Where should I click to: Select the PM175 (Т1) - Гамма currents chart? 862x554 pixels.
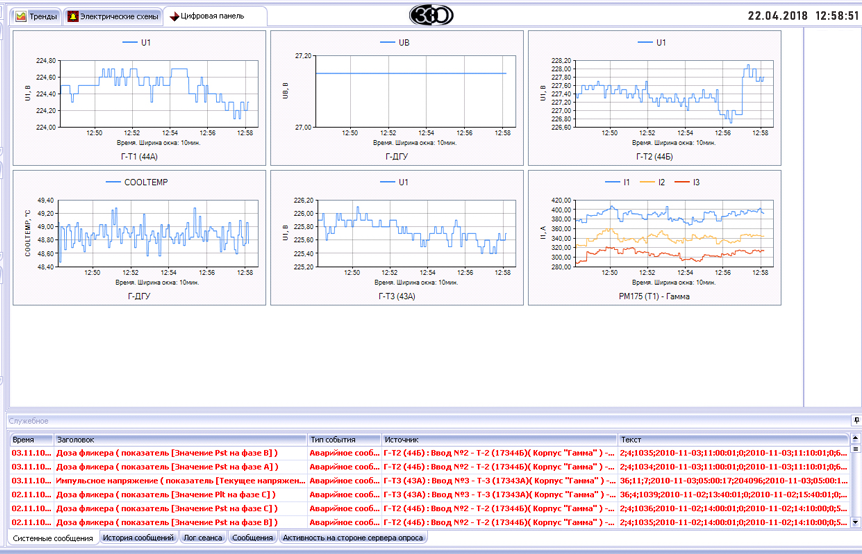point(655,237)
